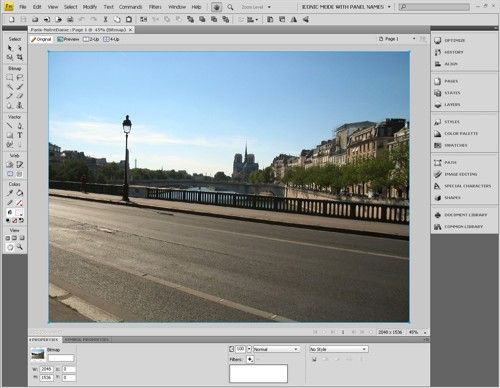
Task: Swap stroke and fill colors
Action: [x=21, y=221]
